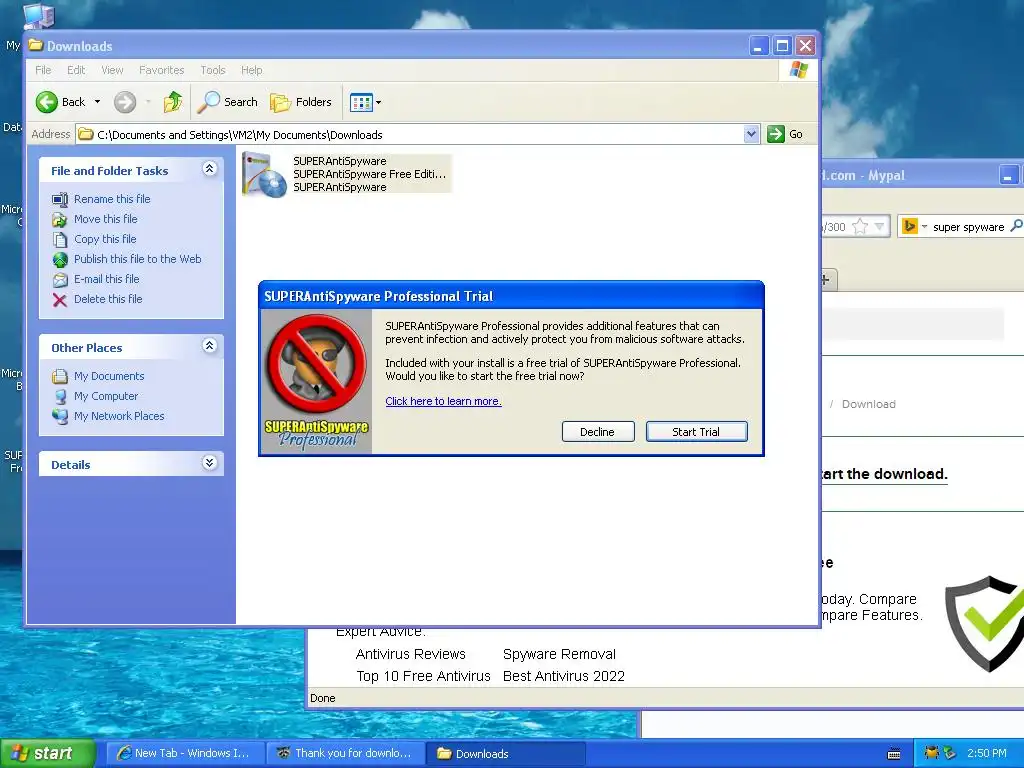
Task: Open a new tab with plus button
Action: (826, 280)
